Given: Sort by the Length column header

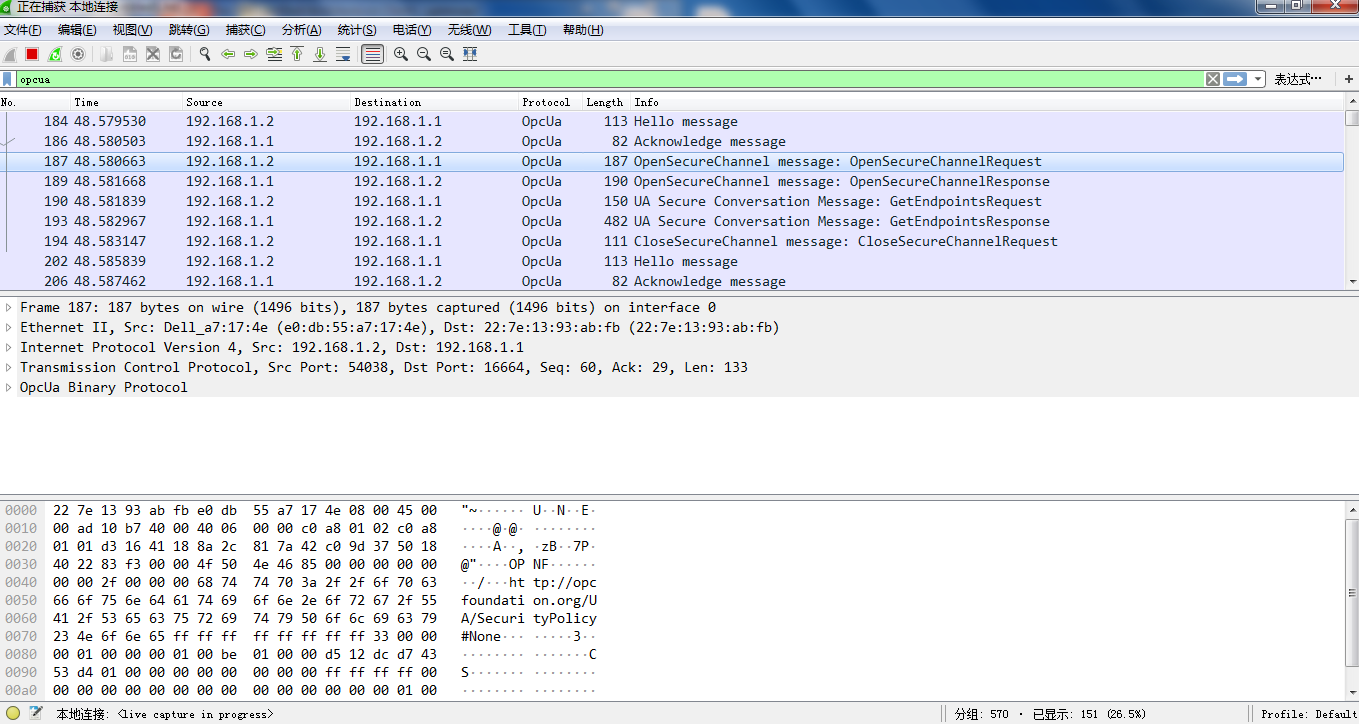Looking at the screenshot, I should pyautogui.click(x=606, y=102).
